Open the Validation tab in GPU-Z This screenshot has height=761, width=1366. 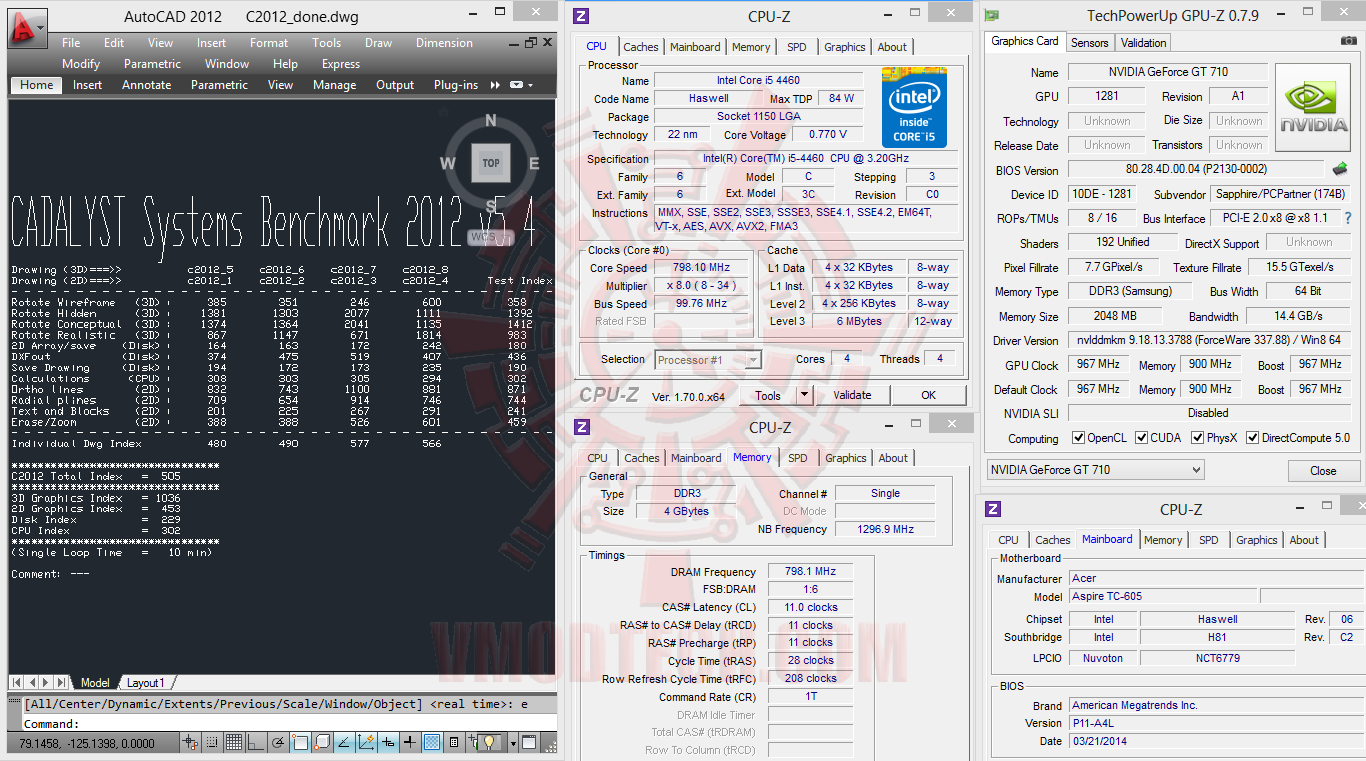pyautogui.click(x=1143, y=43)
